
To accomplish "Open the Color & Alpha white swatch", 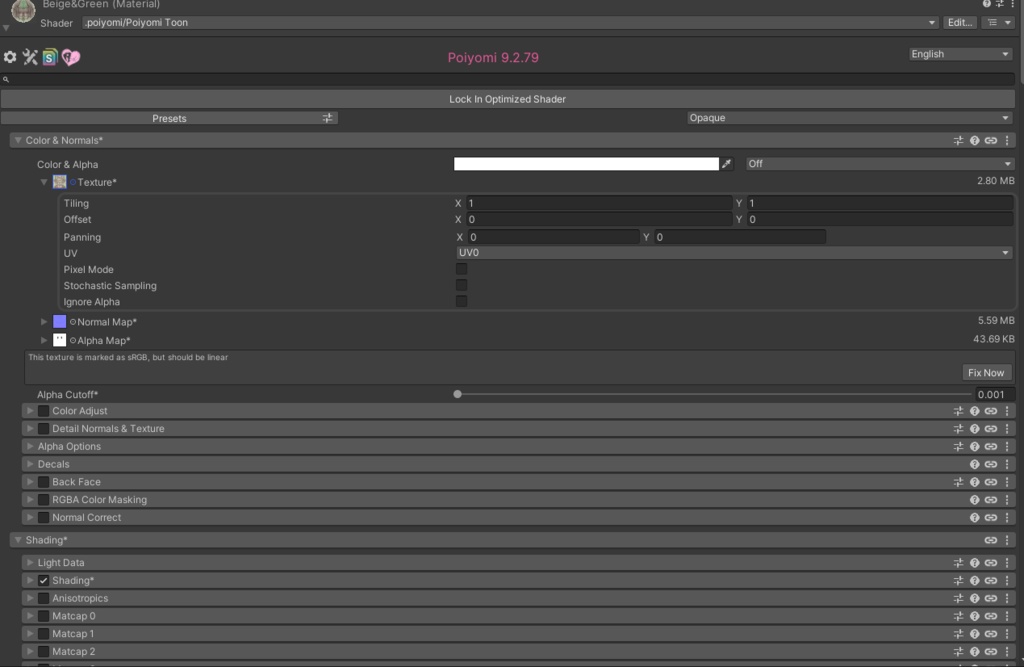I will tap(586, 164).
